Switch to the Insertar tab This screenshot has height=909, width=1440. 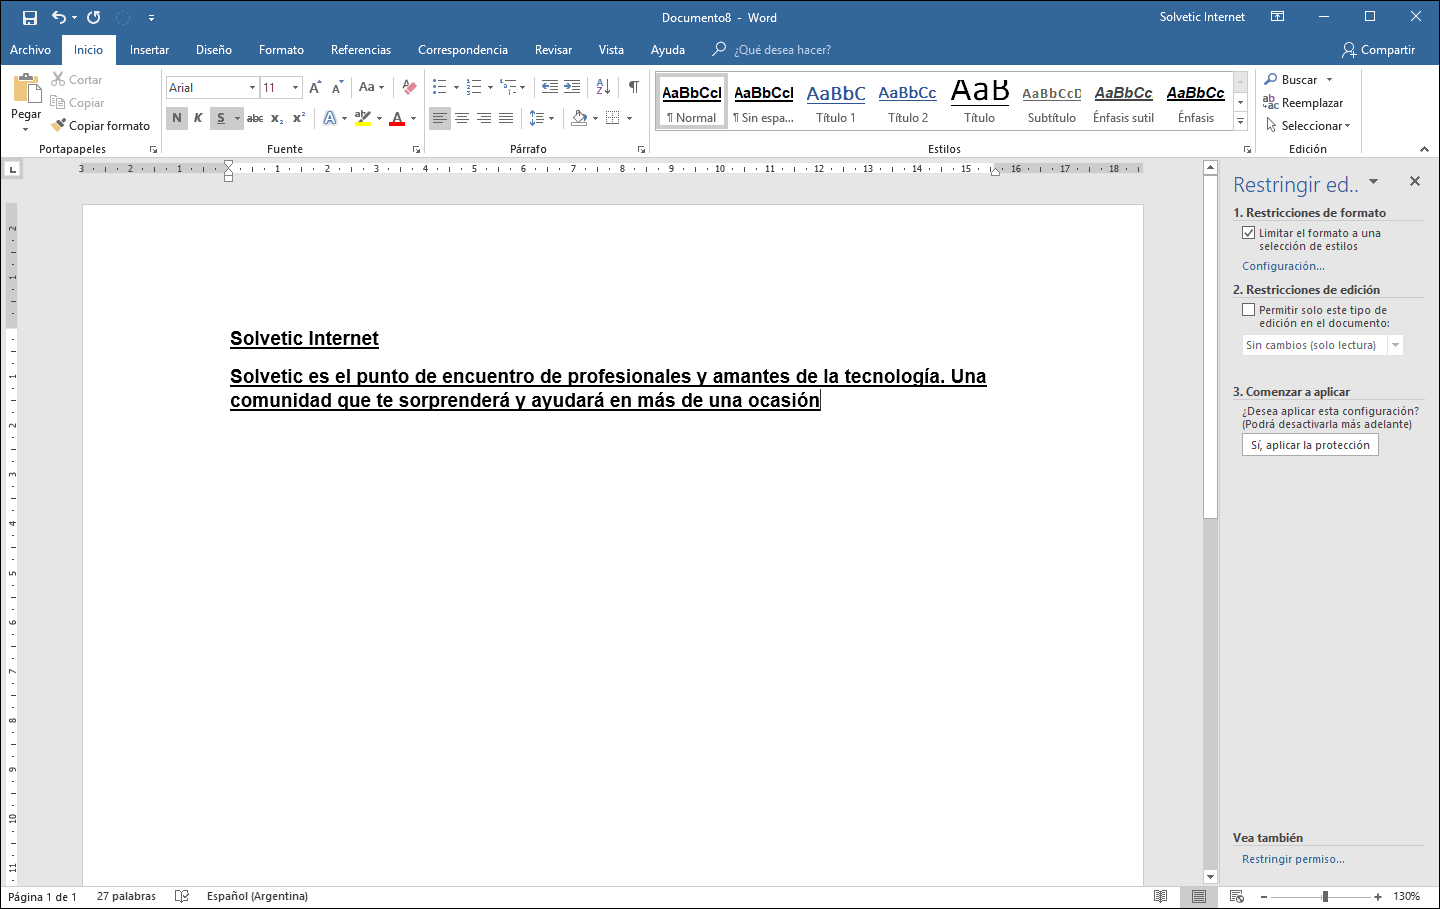point(149,50)
